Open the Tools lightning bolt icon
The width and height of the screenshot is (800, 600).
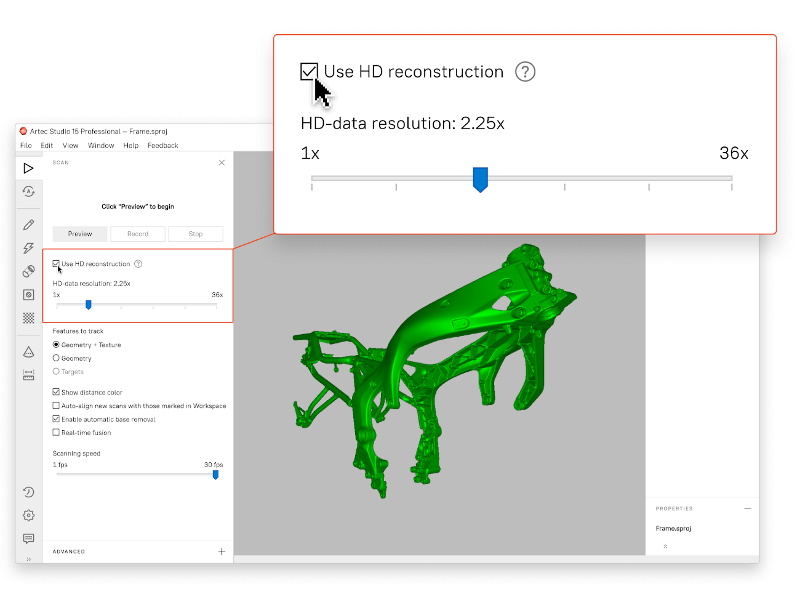(x=28, y=248)
